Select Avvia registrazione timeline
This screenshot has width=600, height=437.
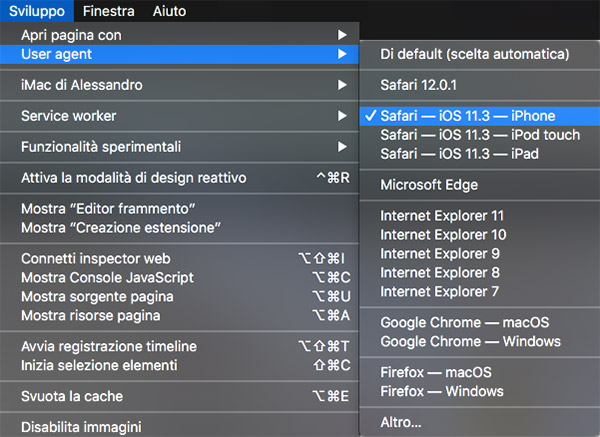point(179,347)
